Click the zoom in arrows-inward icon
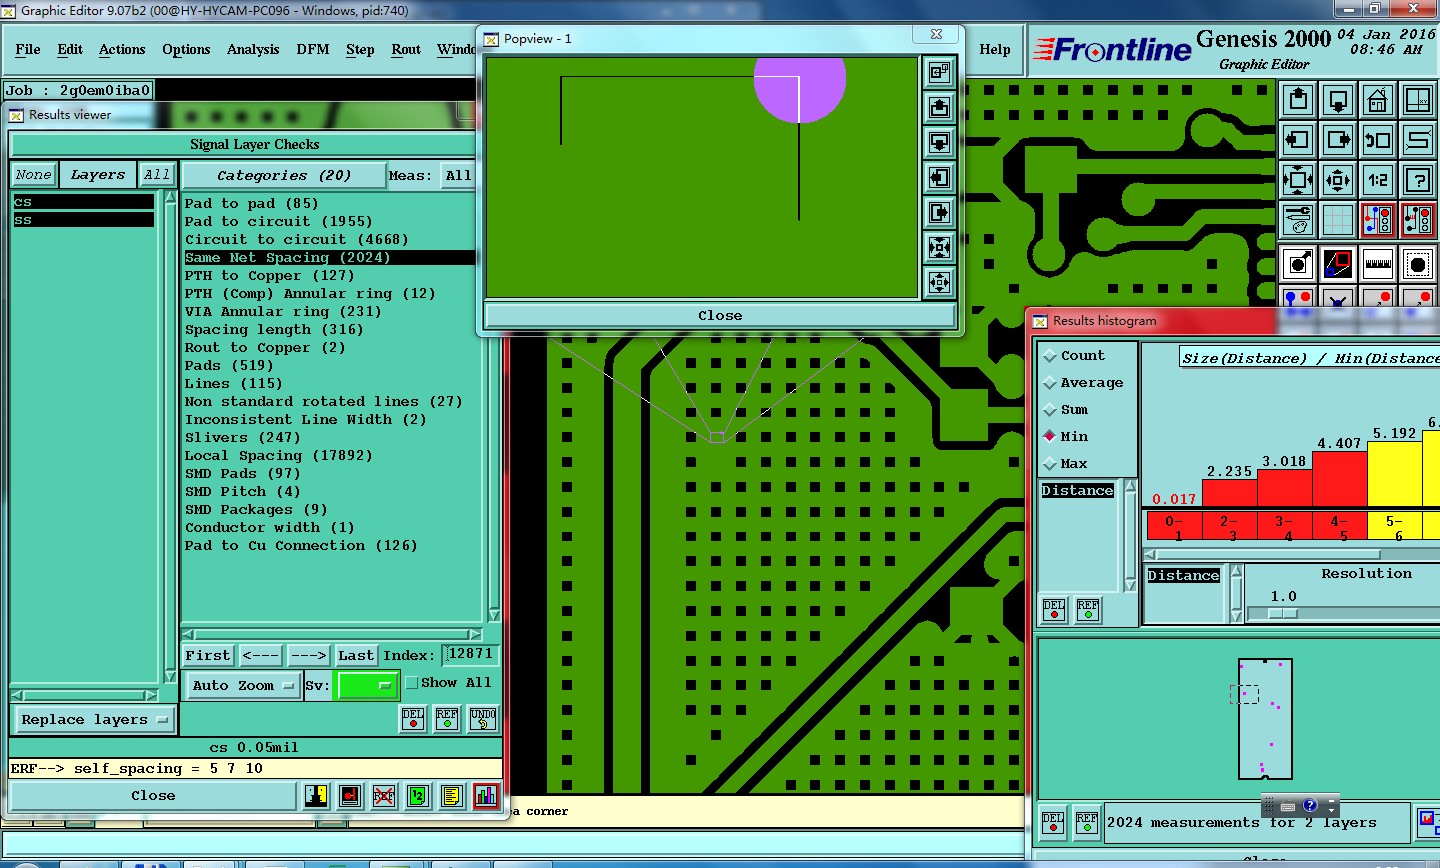Screen dimensions: 1440x868 point(1298,181)
